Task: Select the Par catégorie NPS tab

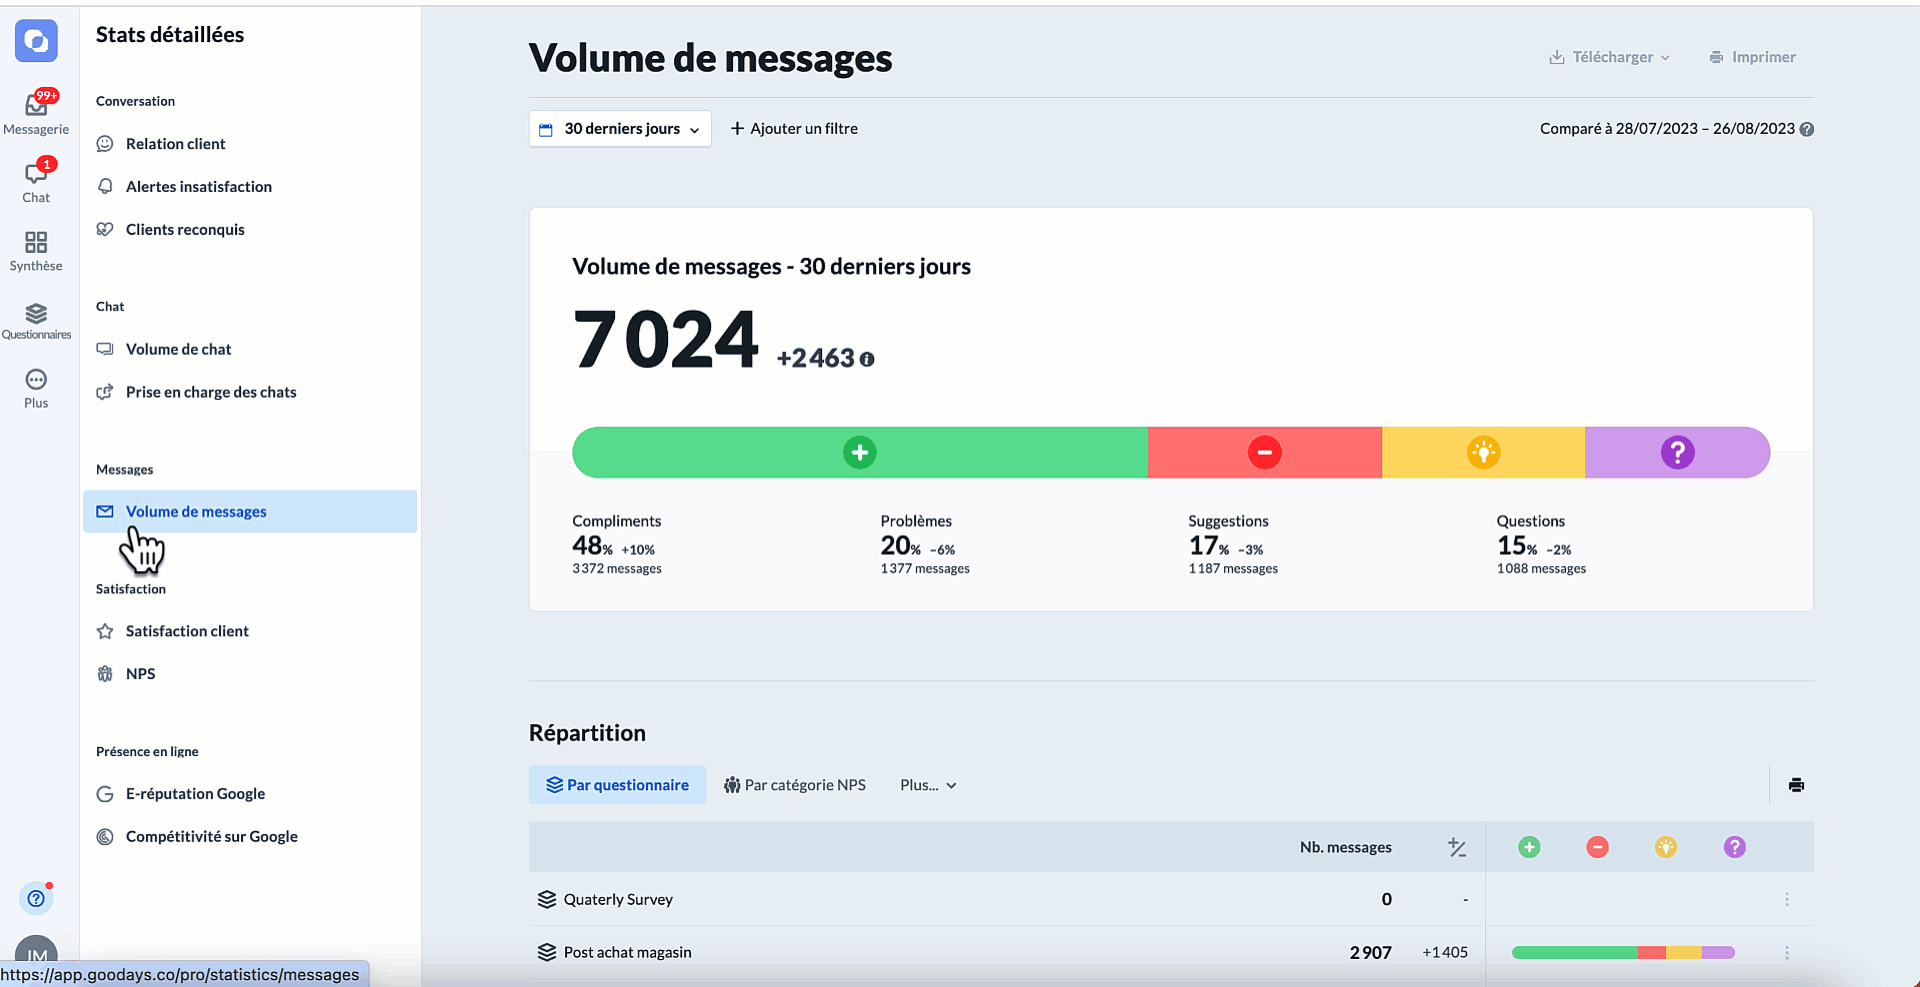Action: pos(795,785)
